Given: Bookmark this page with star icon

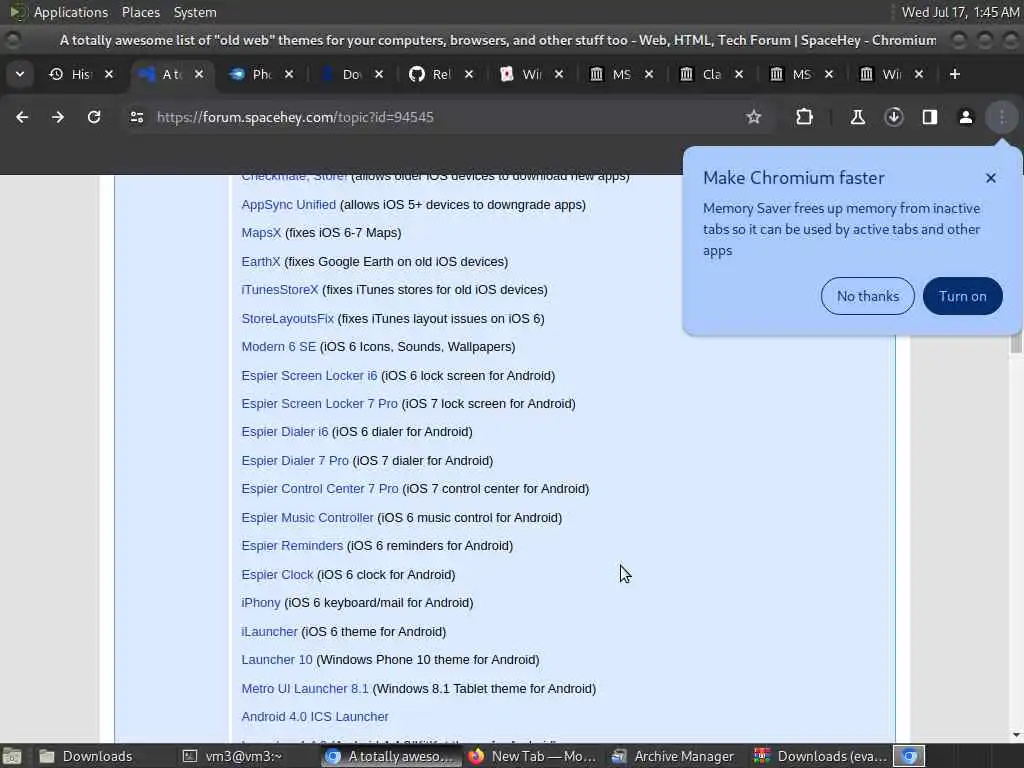Looking at the screenshot, I should tap(754, 117).
